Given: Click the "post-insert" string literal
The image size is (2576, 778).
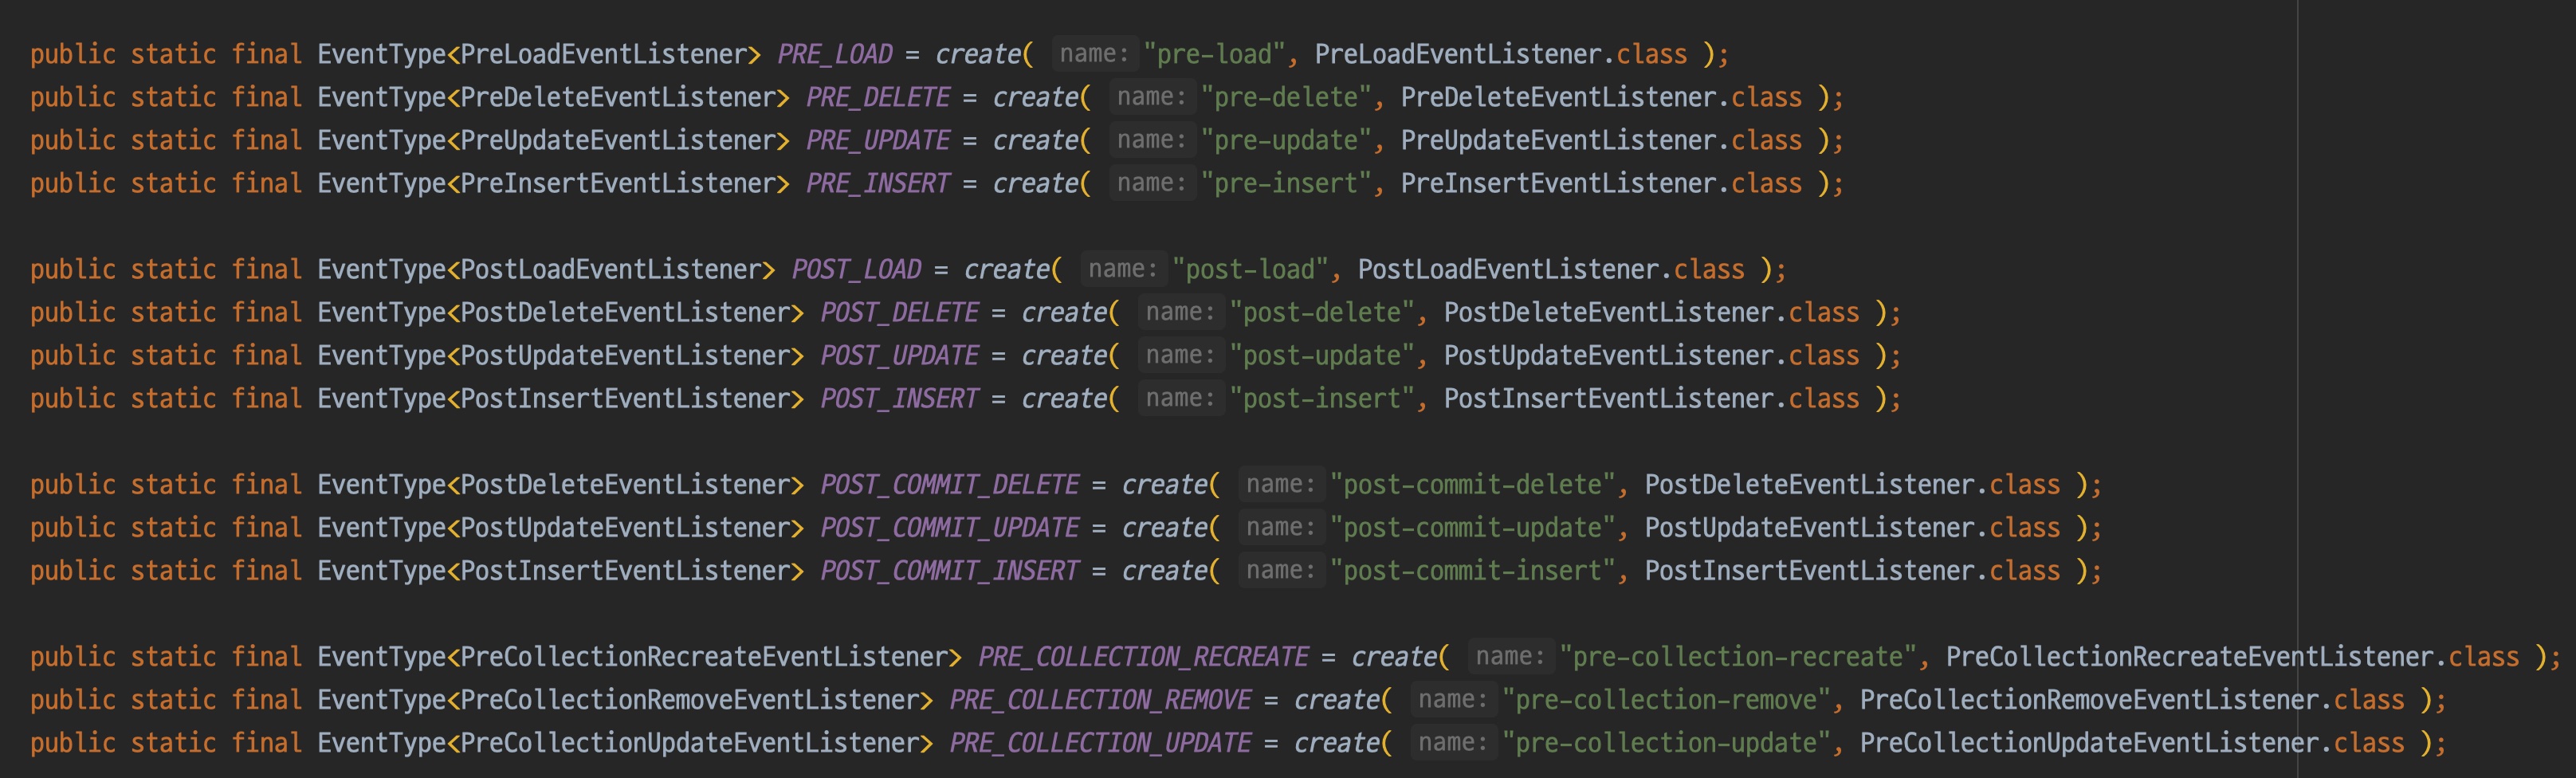Looking at the screenshot, I should point(1322,398).
